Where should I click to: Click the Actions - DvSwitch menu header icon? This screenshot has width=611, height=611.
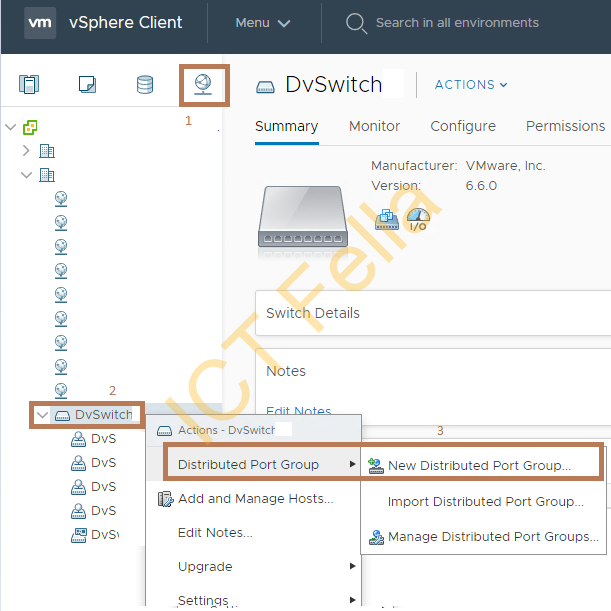click(164, 431)
